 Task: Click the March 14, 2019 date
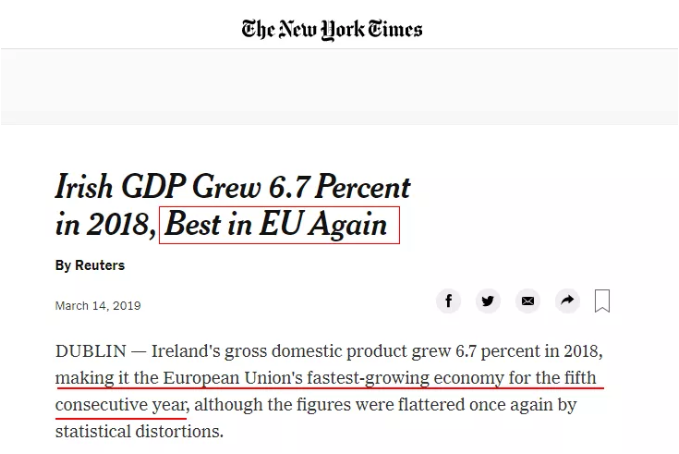[x=98, y=305]
